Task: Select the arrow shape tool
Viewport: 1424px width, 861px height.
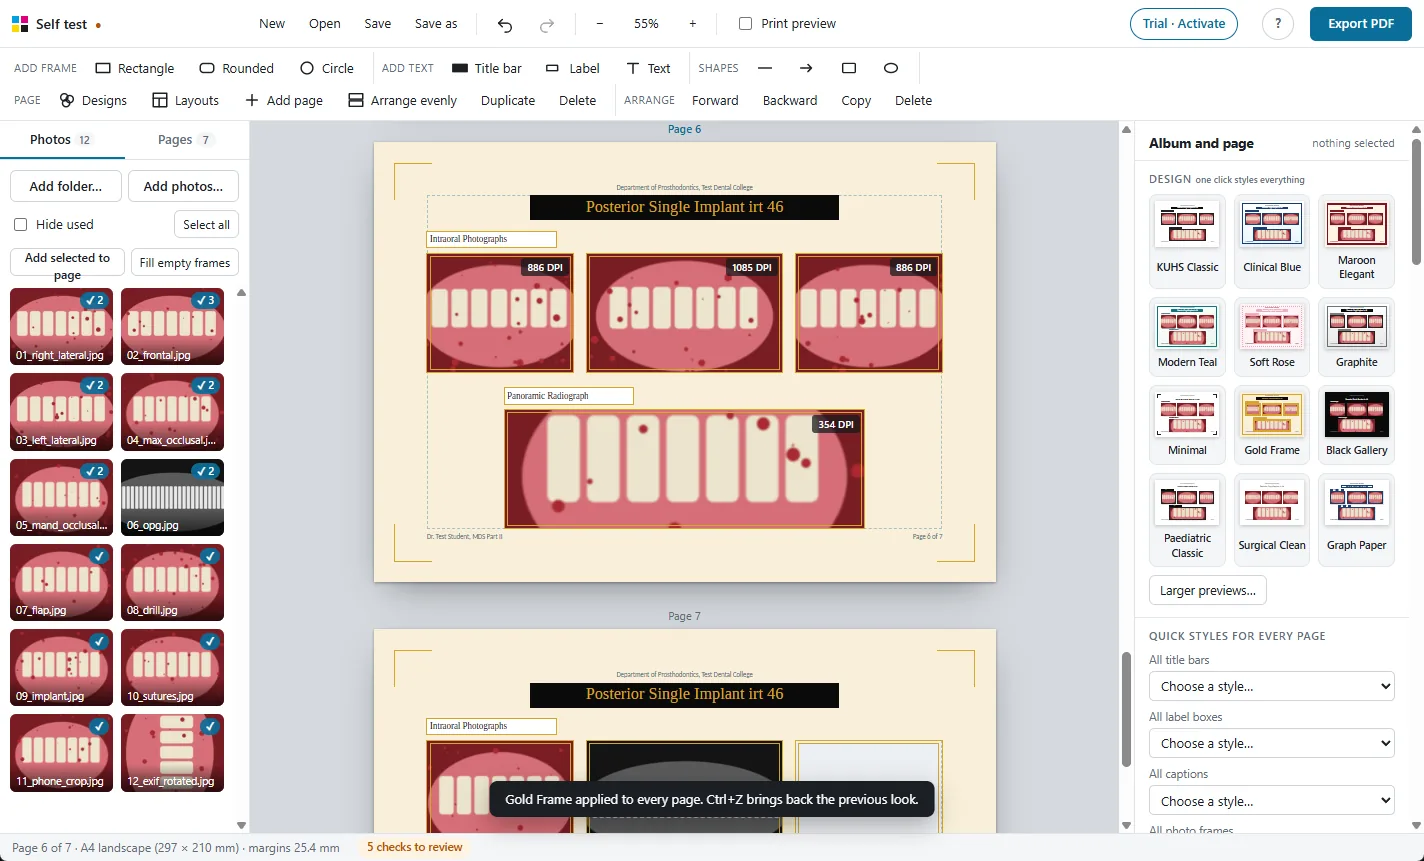Action: click(806, 68)
